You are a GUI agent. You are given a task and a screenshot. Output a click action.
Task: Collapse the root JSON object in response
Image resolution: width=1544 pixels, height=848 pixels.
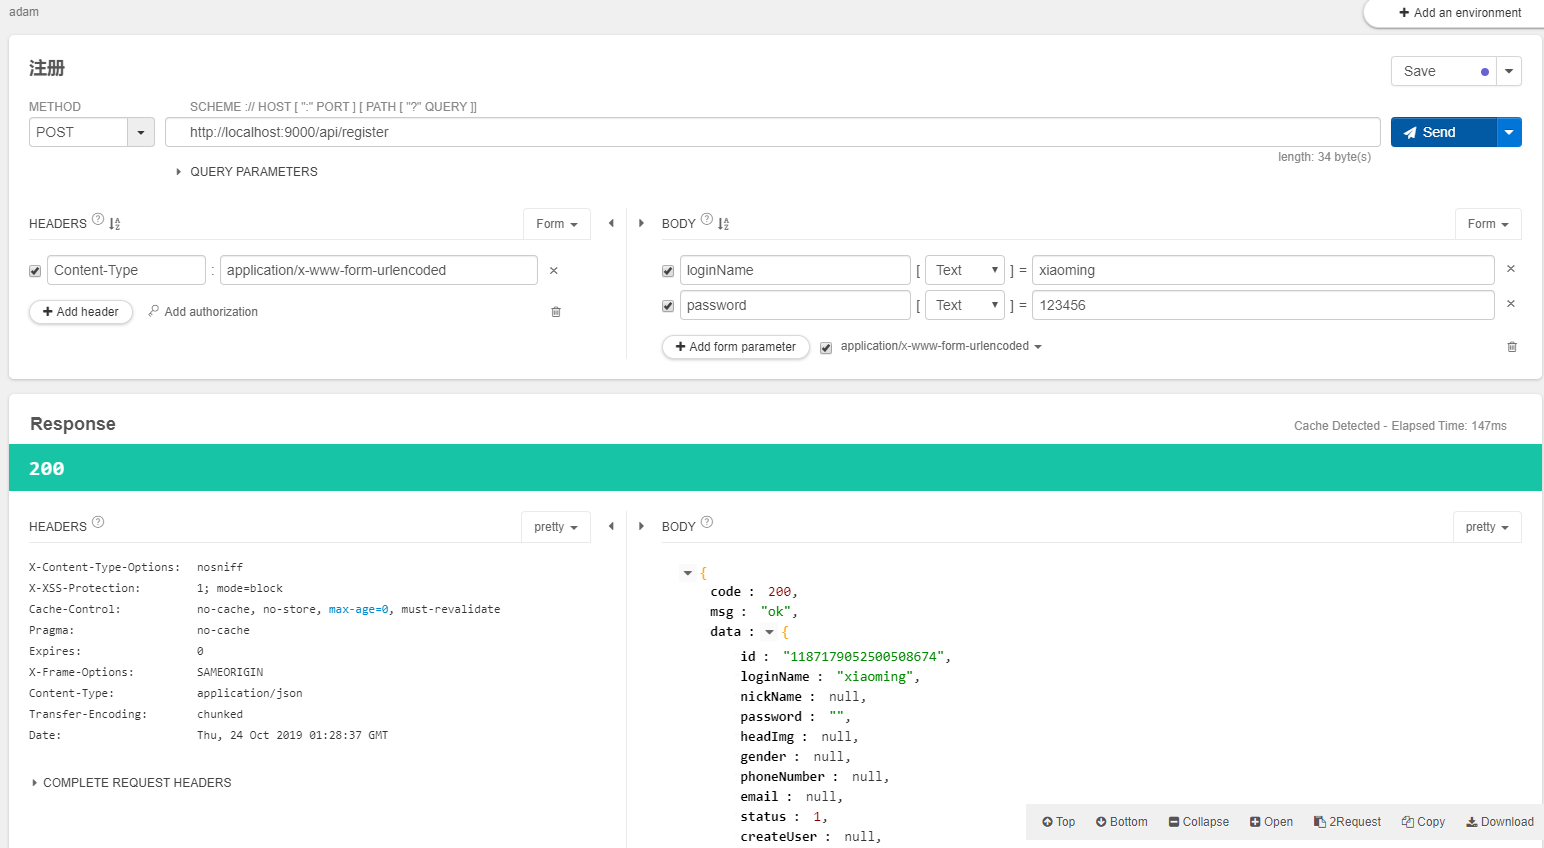point(688,573)
